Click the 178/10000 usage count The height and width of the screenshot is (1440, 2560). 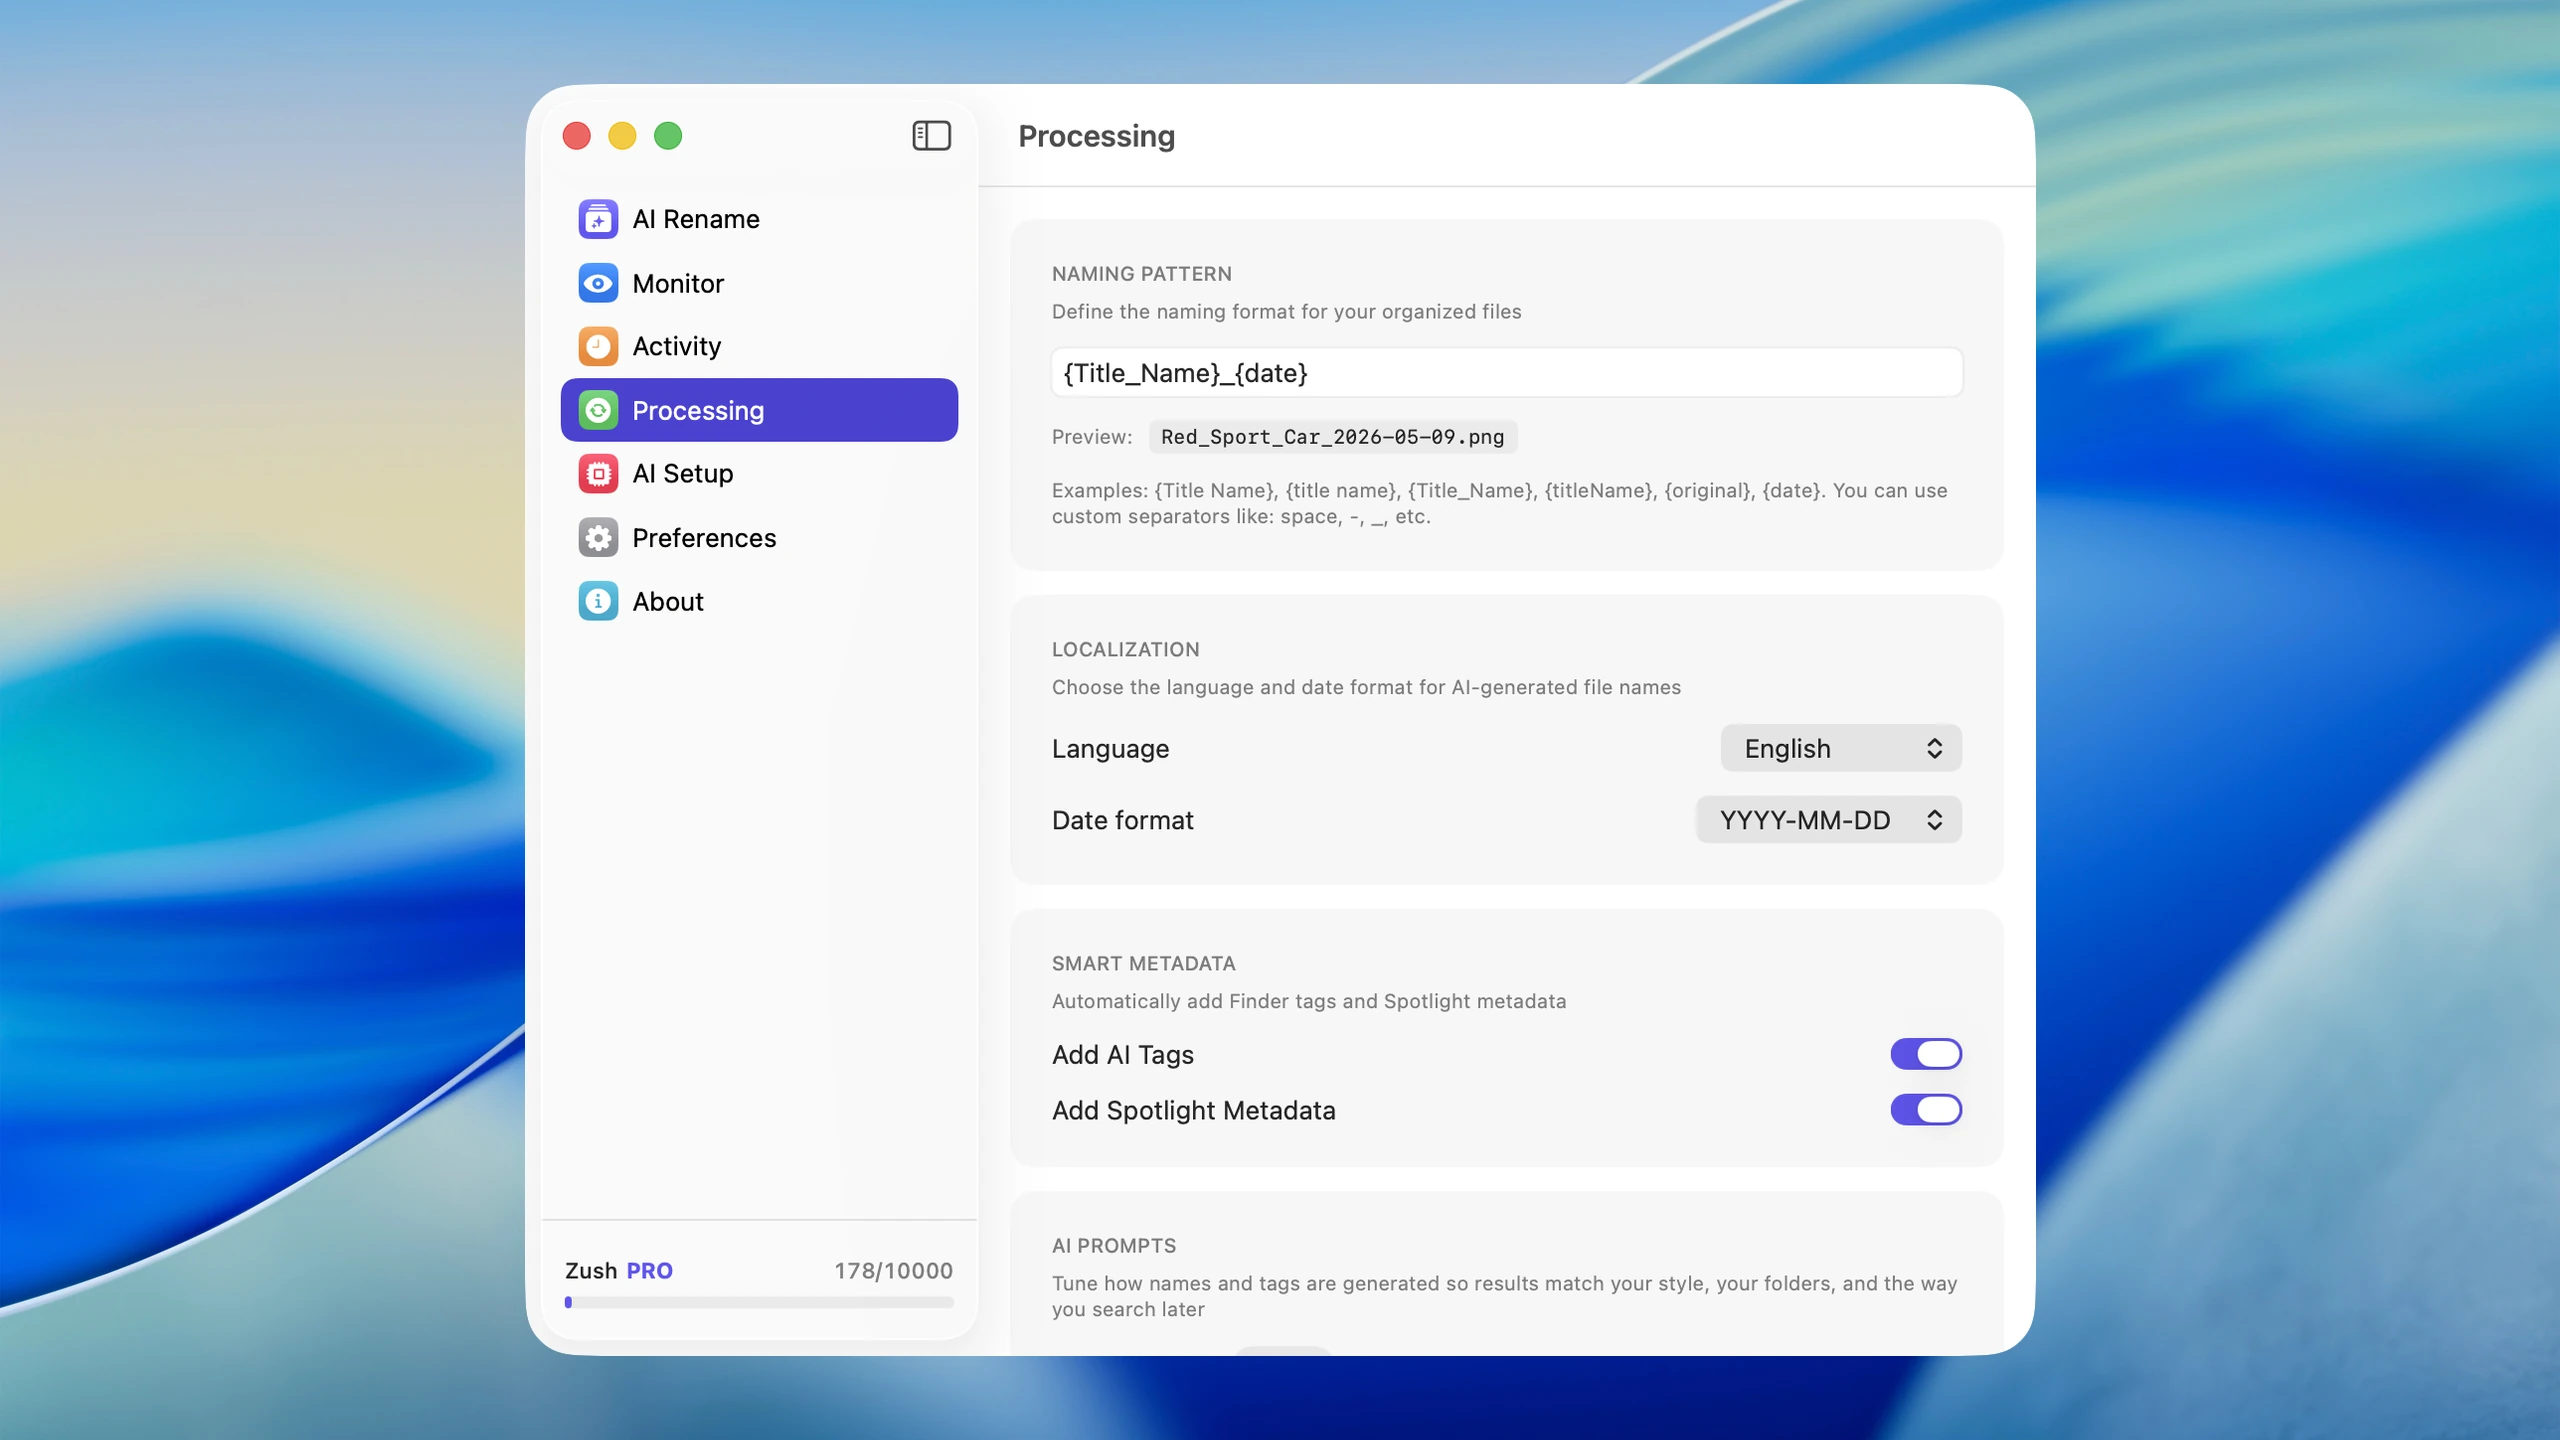(x=893, y=1271)
